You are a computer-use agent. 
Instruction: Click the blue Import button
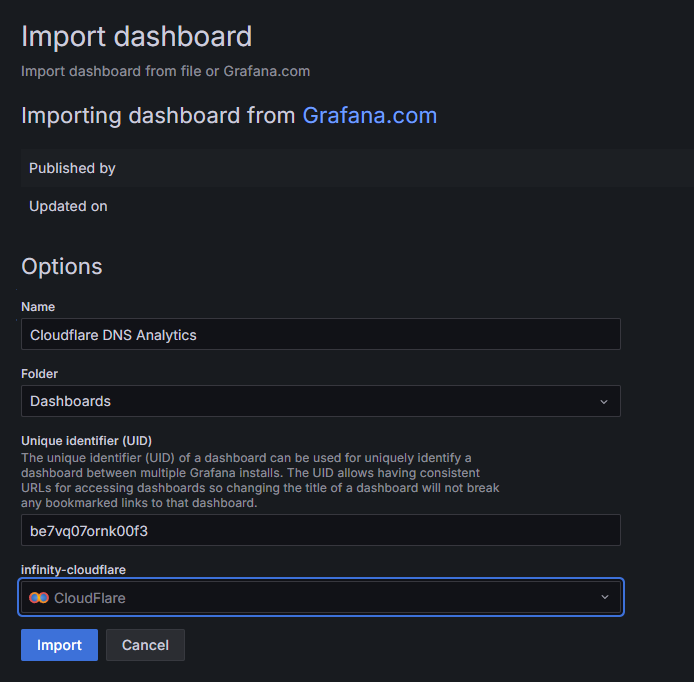click(59, 645)
